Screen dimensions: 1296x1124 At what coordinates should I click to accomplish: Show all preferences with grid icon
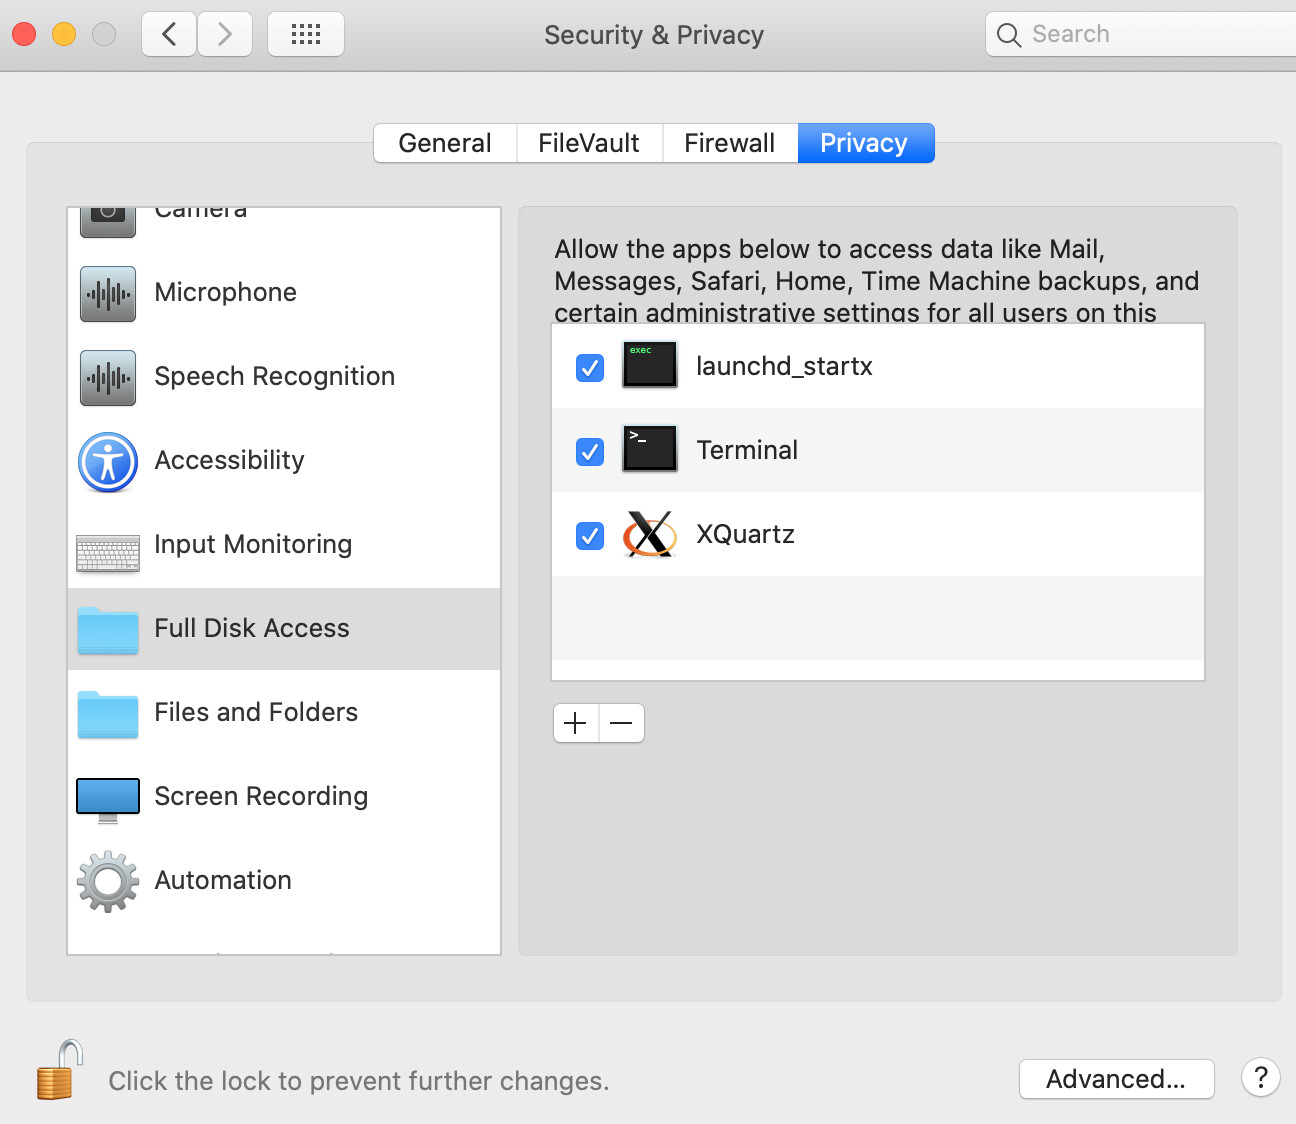pyautogui.click(x=306, y=34)
